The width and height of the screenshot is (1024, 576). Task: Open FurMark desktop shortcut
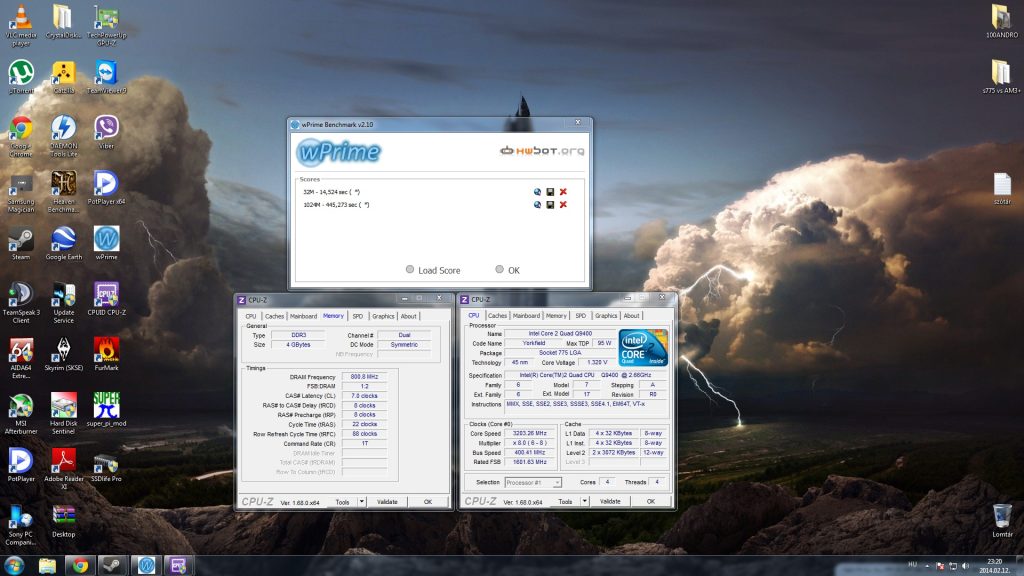coord(106,355)
